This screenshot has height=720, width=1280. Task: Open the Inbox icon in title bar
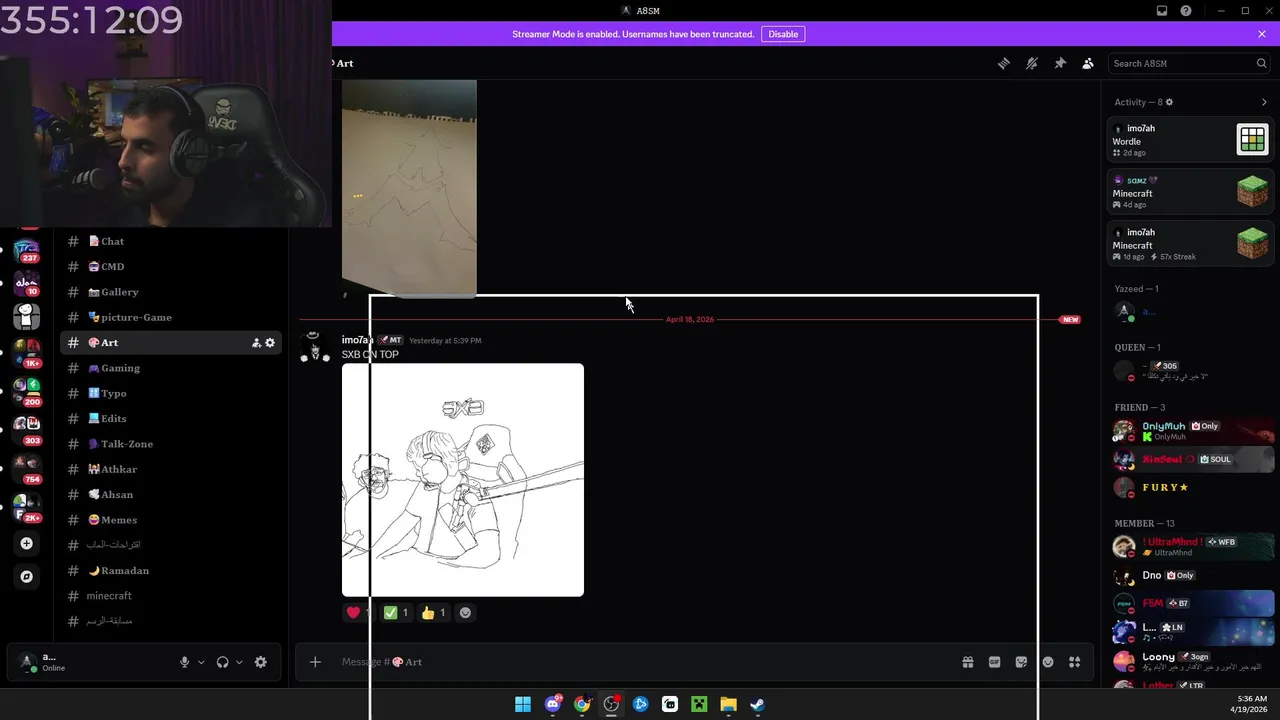pyautogui.click(x=1162, y=10)
